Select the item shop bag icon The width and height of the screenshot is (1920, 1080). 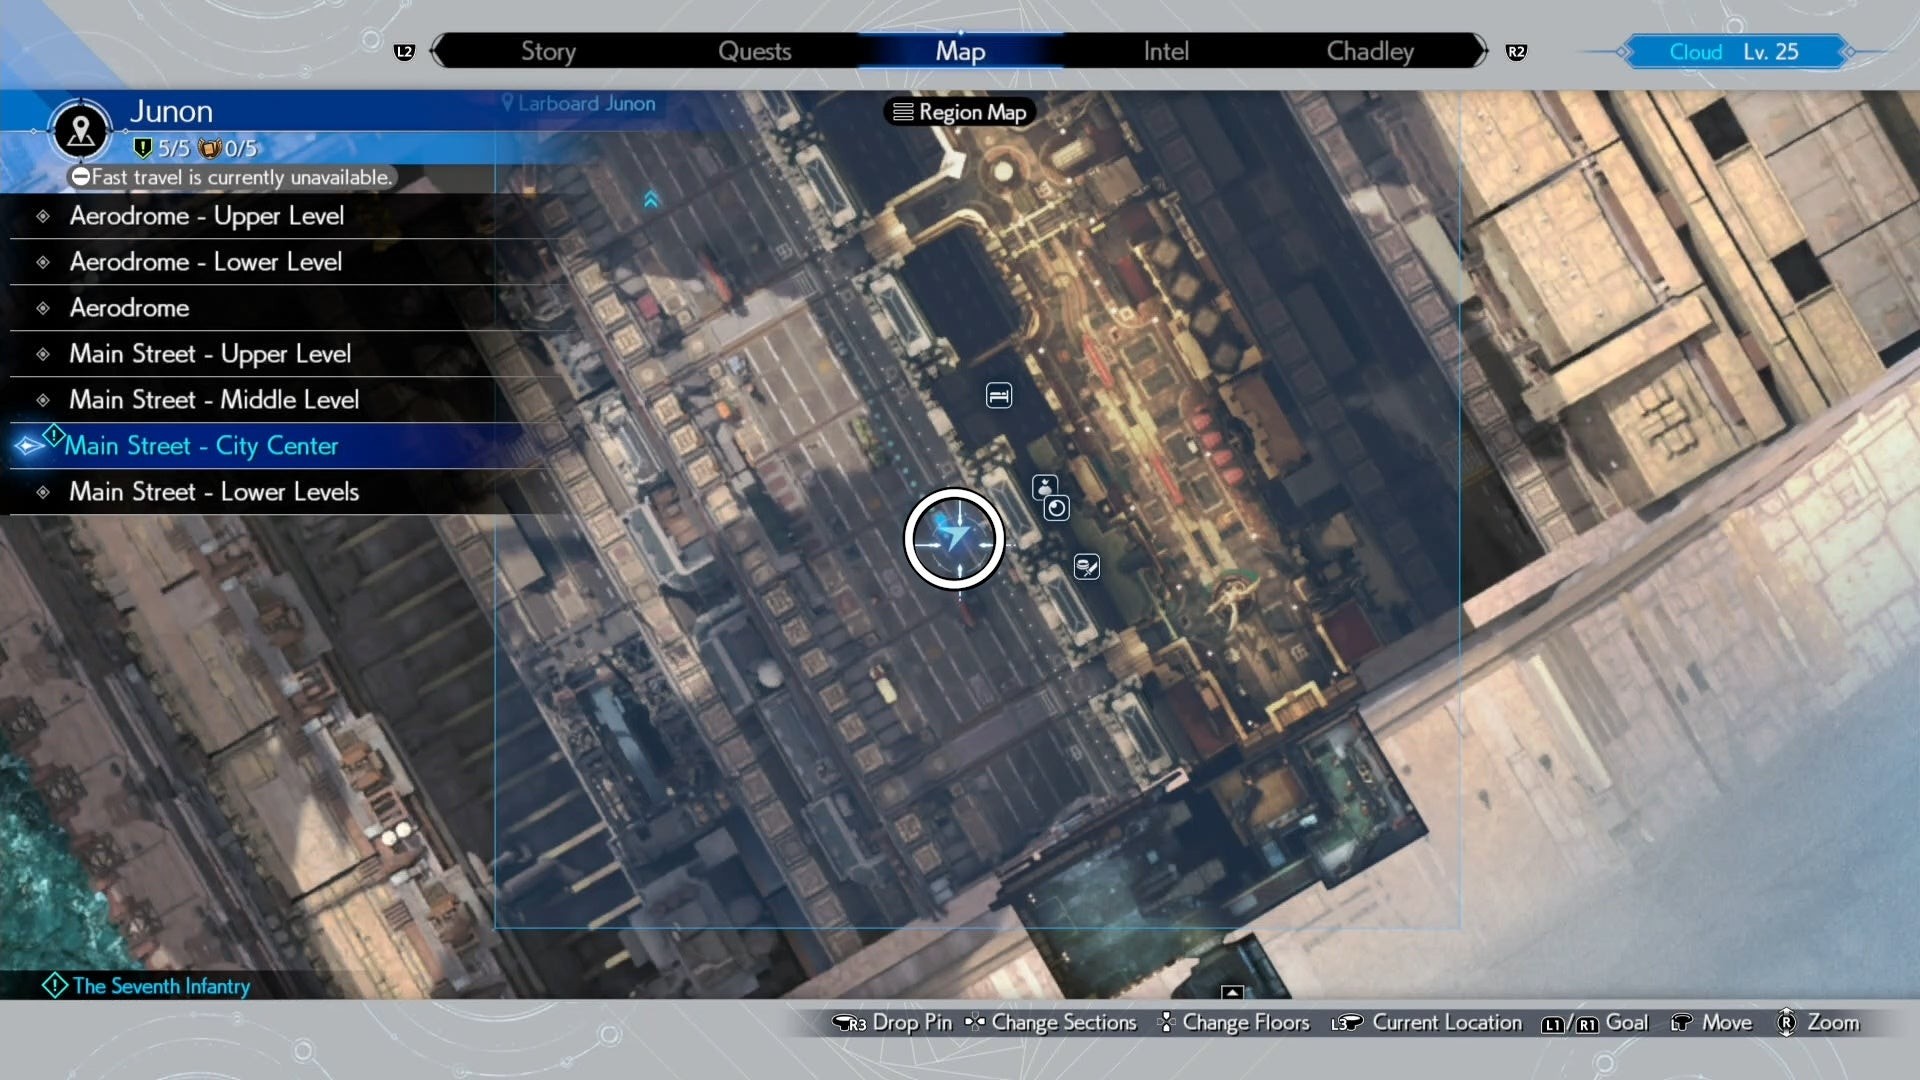click(x=1044, y=487)
